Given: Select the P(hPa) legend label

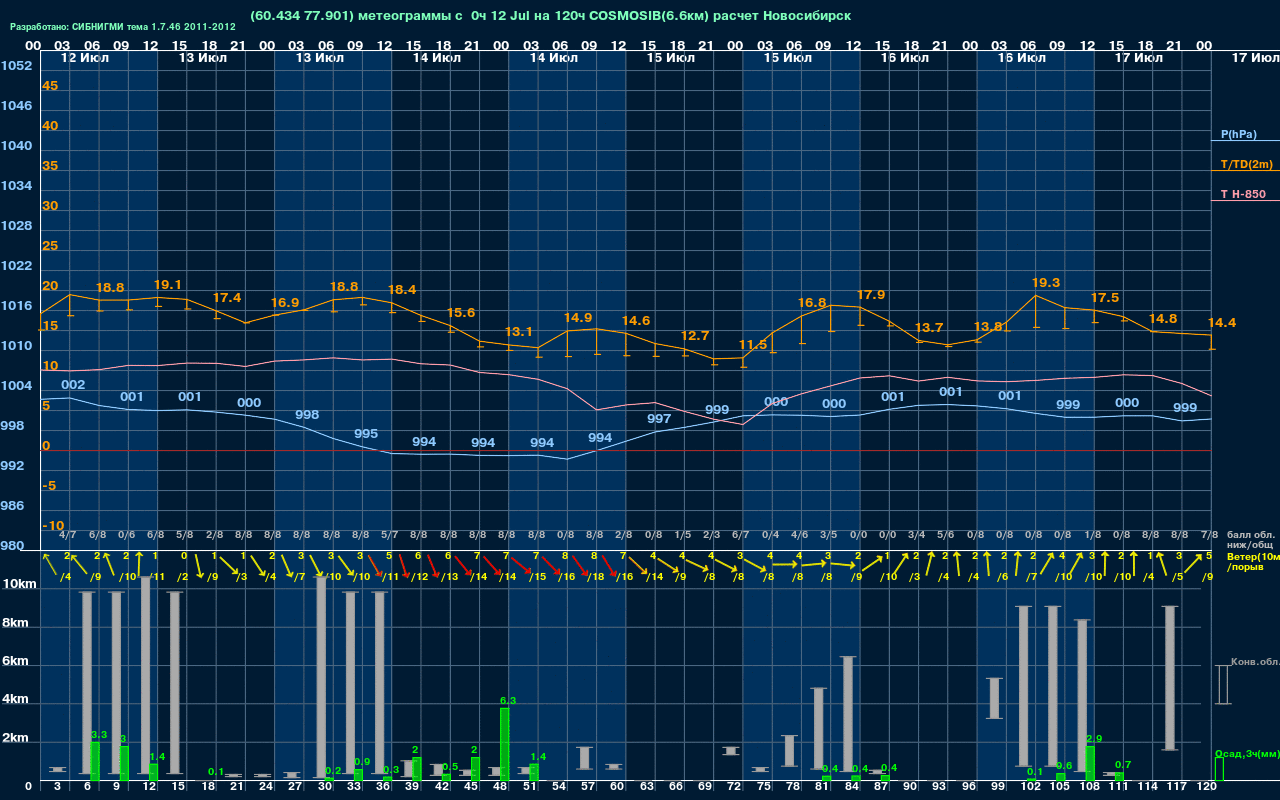Looking at the screenshot, I should coord(1239,134).
